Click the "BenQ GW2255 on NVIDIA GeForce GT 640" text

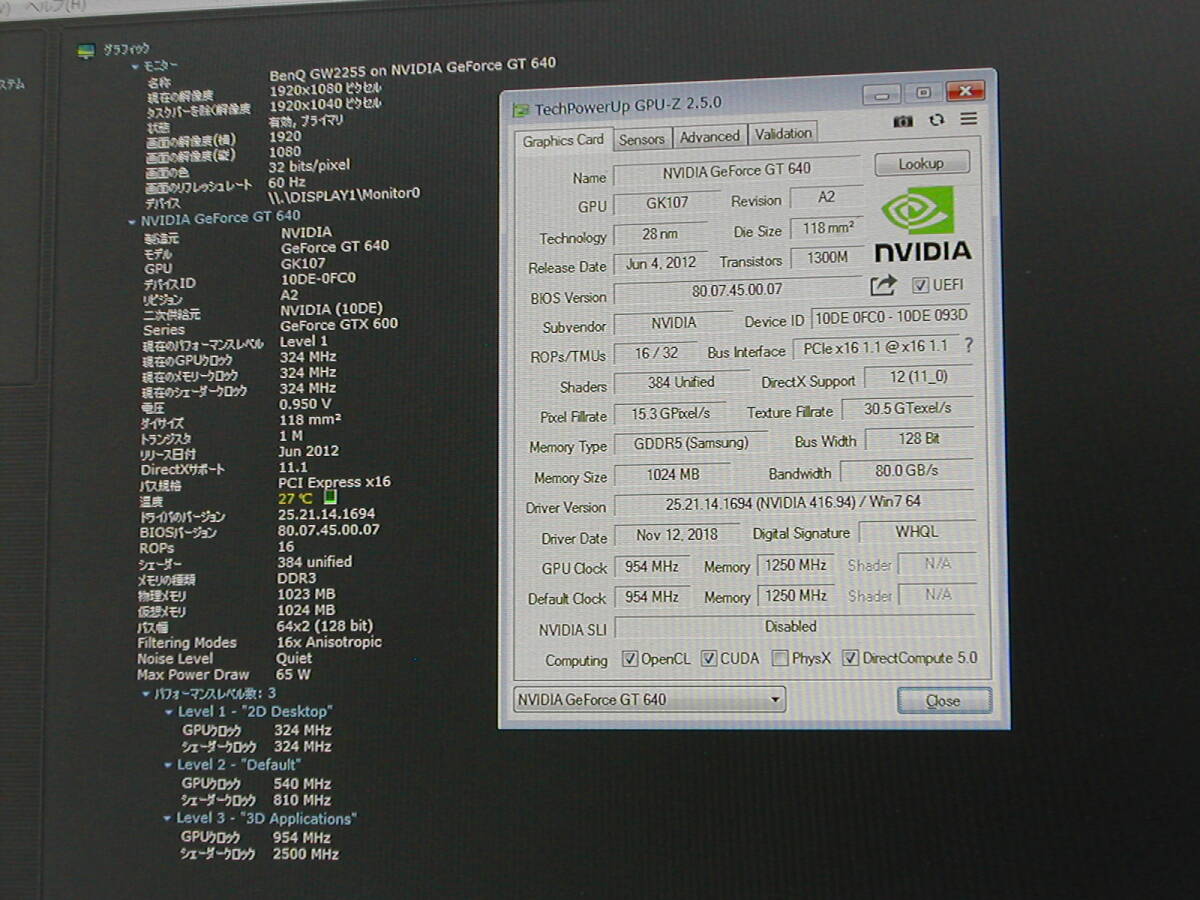pyautogui.click(x=413, y=69)
